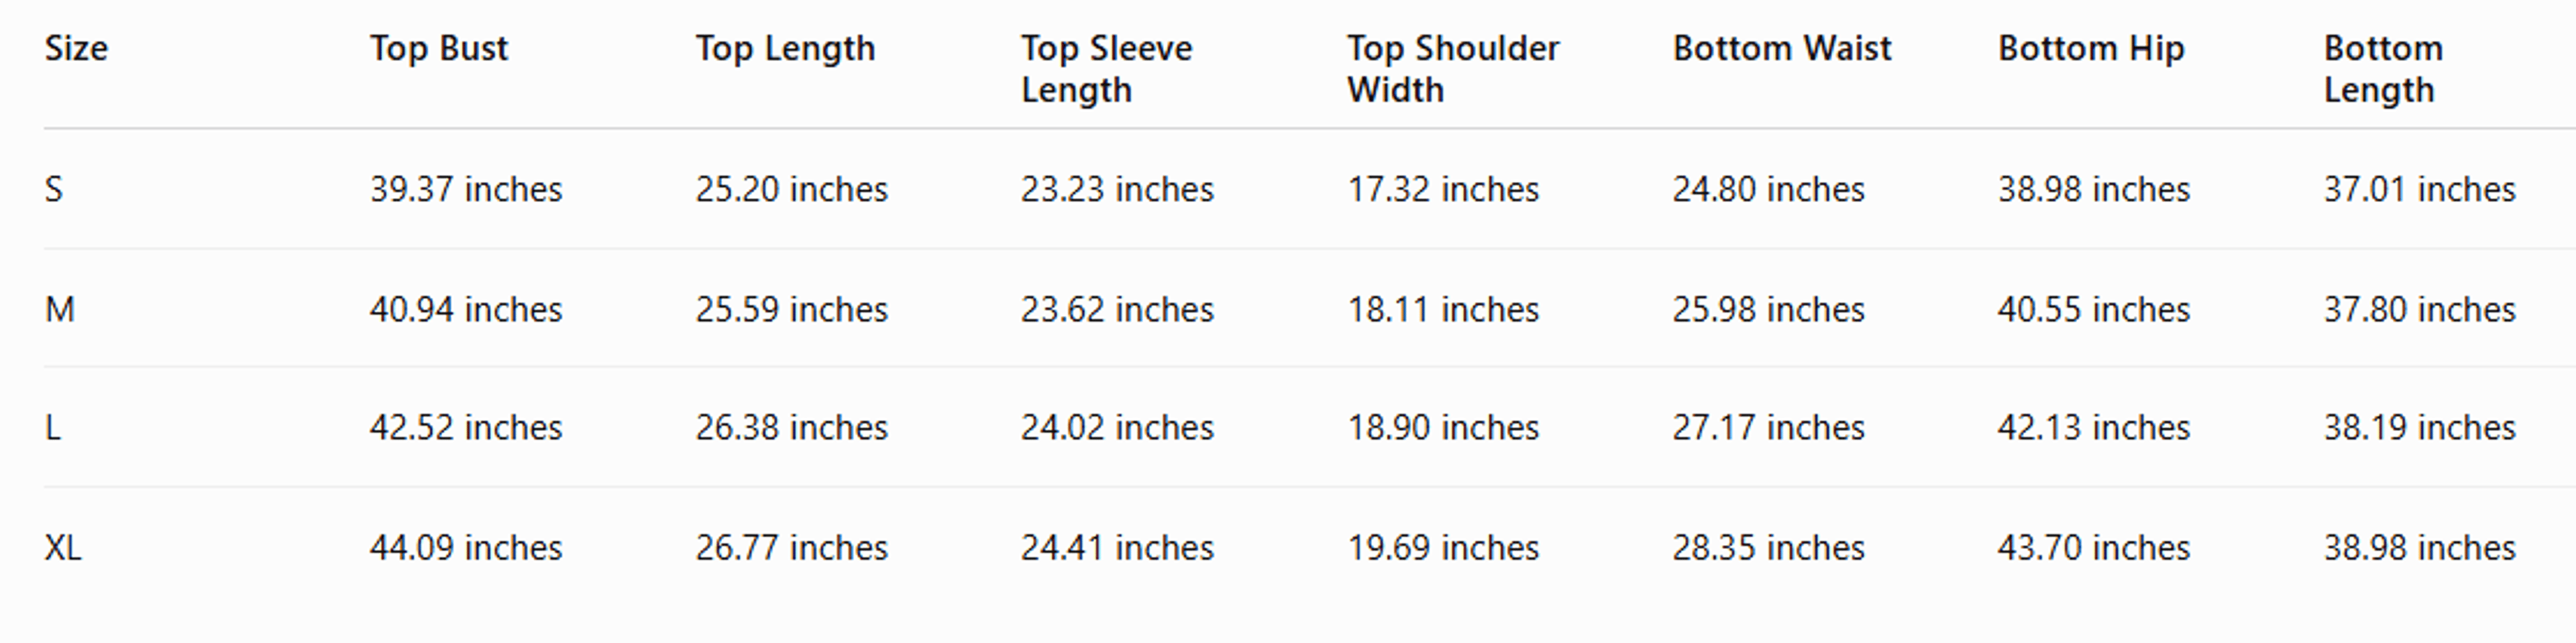Click the 39.37 inches bust cell
Viewport: 2576px width, 643px height.
(466, 189)
